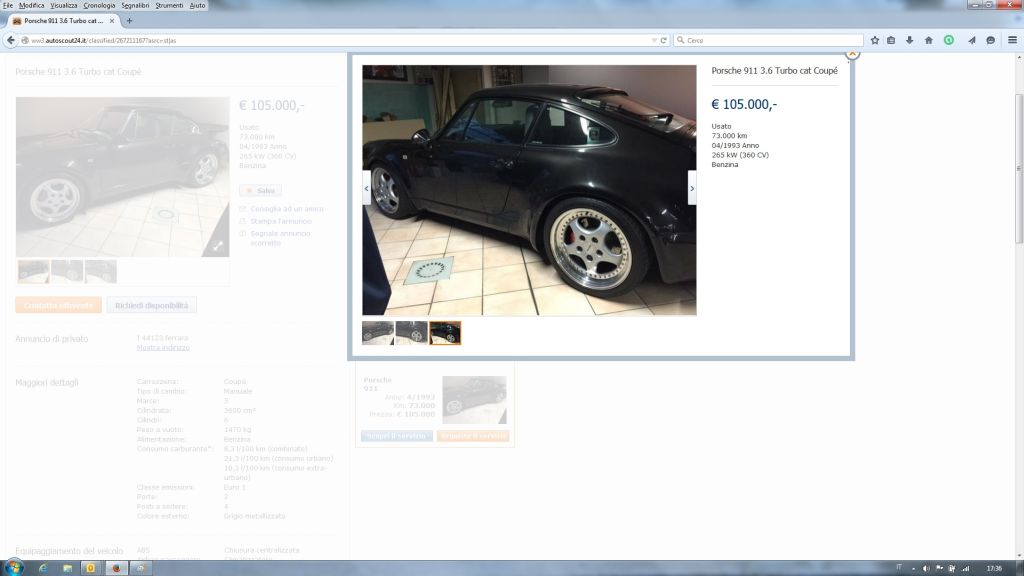Viewport: 1024px width, 576px height.
Task: Select the second gallery thumbnail
Action: point(411,332)
